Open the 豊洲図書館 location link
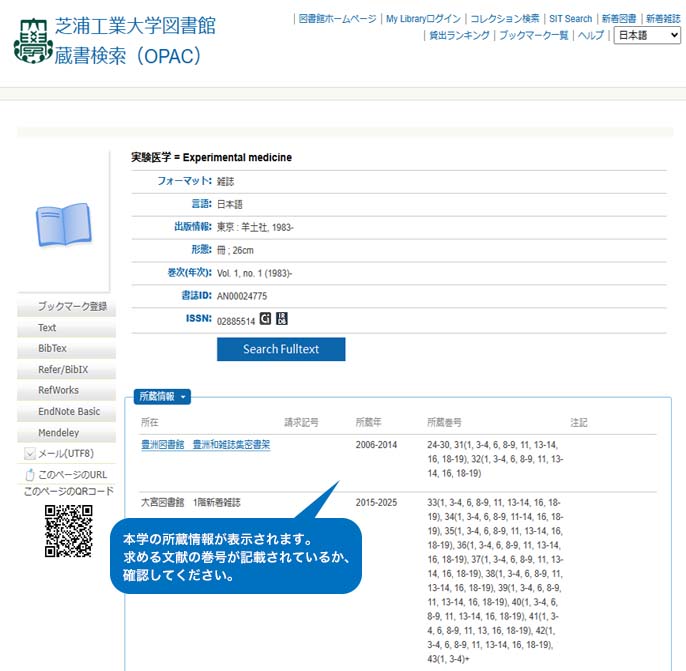The image size is (686, 671). coord(163,445)
